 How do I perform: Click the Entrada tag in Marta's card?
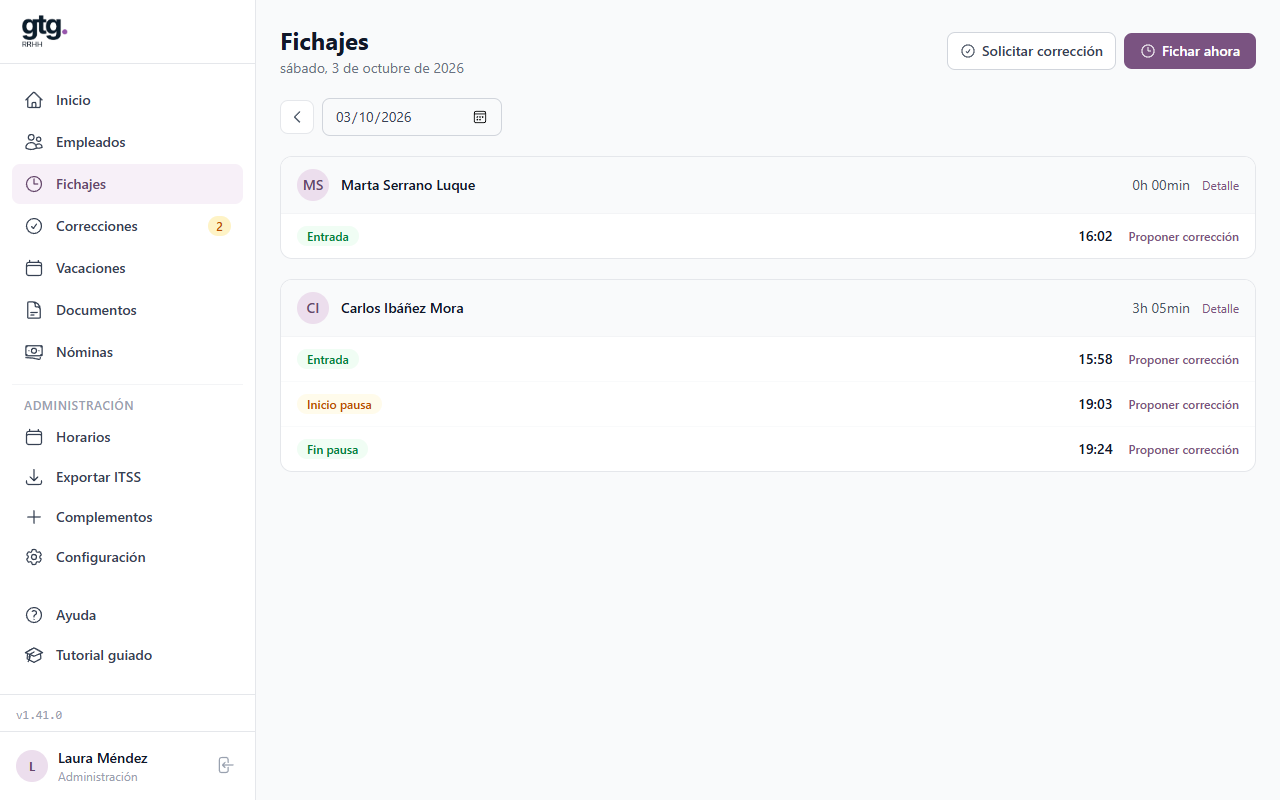pyautogui.click(x=328, y=237)
